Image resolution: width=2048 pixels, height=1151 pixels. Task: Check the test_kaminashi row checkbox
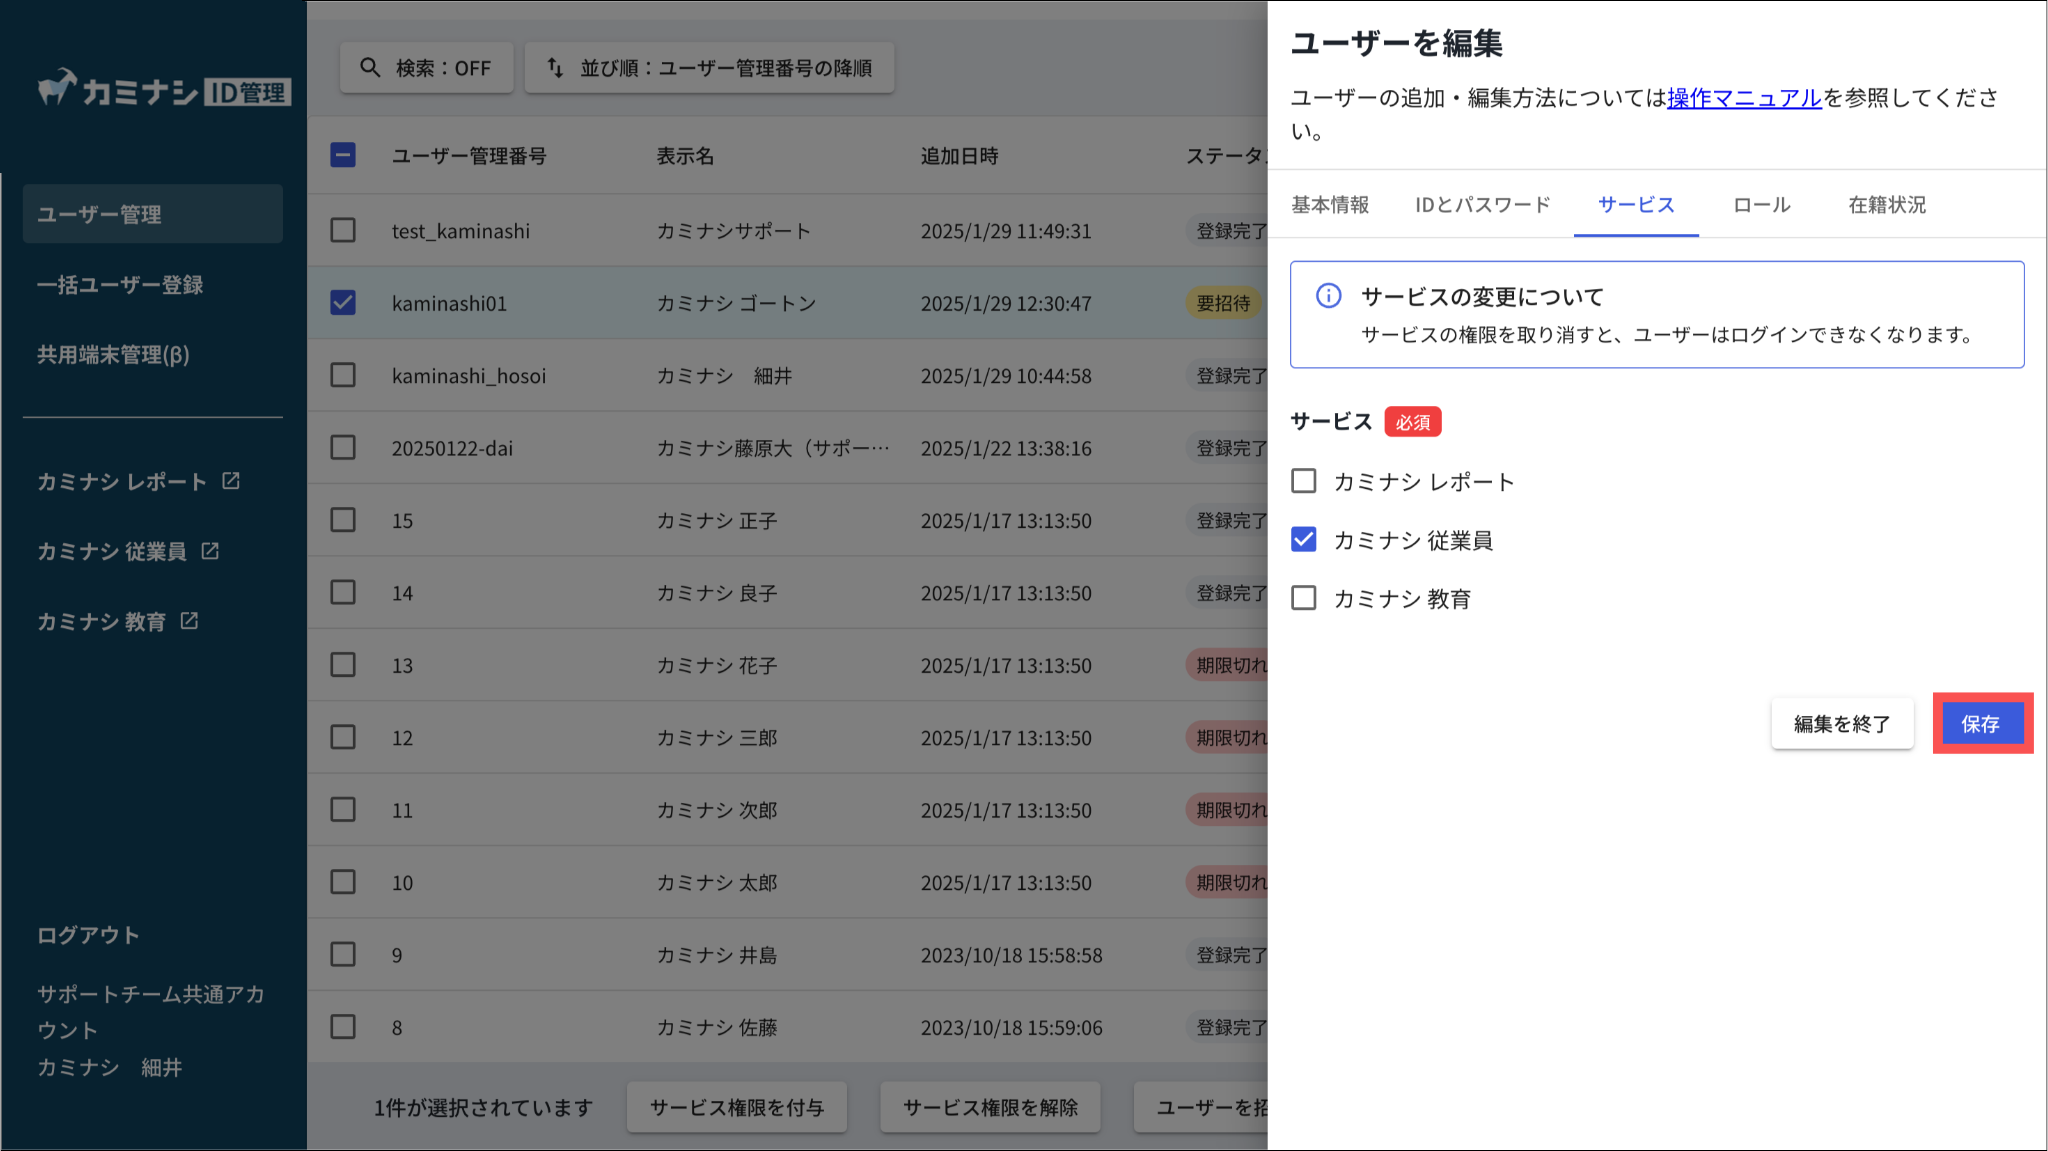(343, 230)
